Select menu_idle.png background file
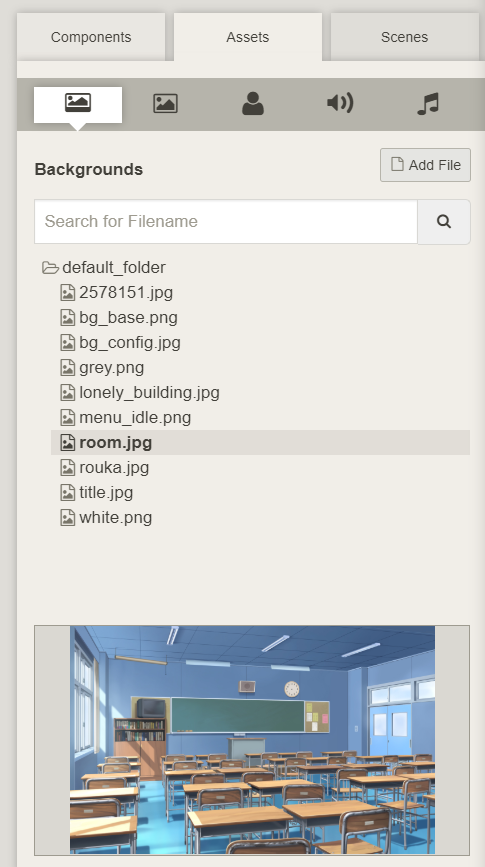Viewport: 485px width, 867px height. coord(135,417)
